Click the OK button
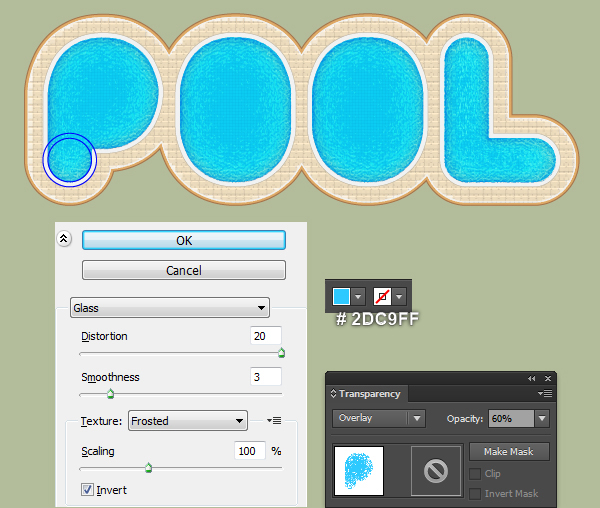 tap(184, 240)
